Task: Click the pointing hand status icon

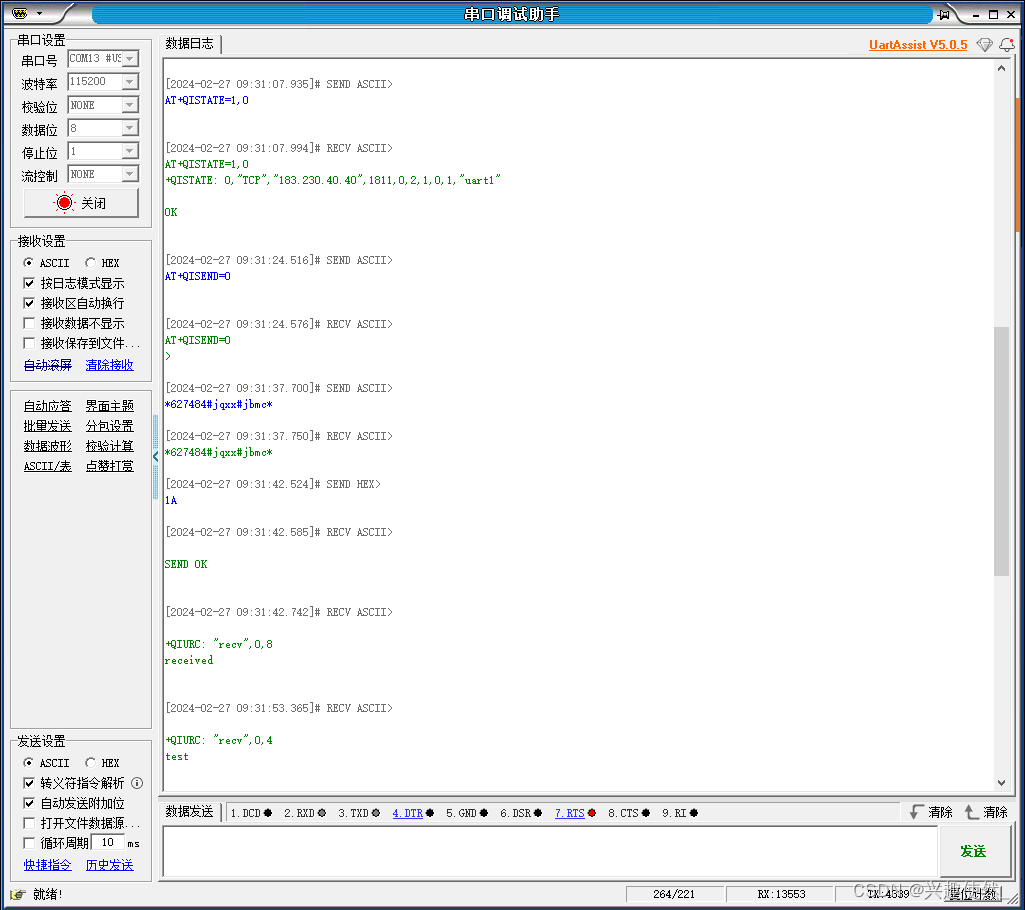Action: pyautogui.click(x=18, y=894)
